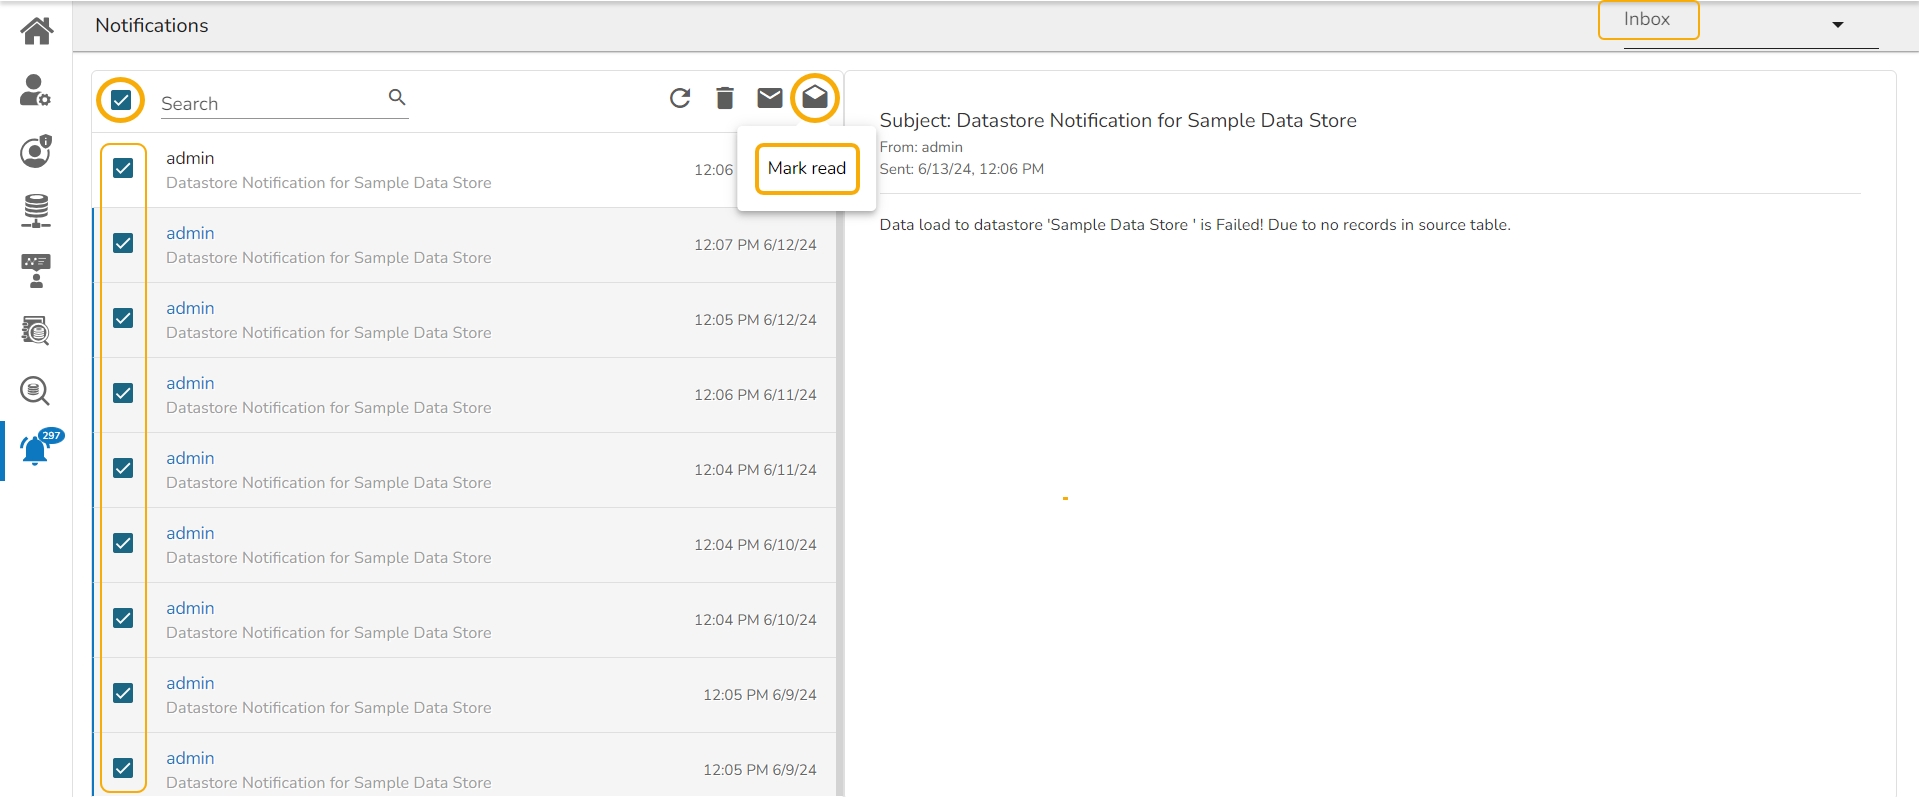This screenshot has width=1919, height=797.
Task: Open user settings icon in sidebar
Action: (x=35, y=91)
